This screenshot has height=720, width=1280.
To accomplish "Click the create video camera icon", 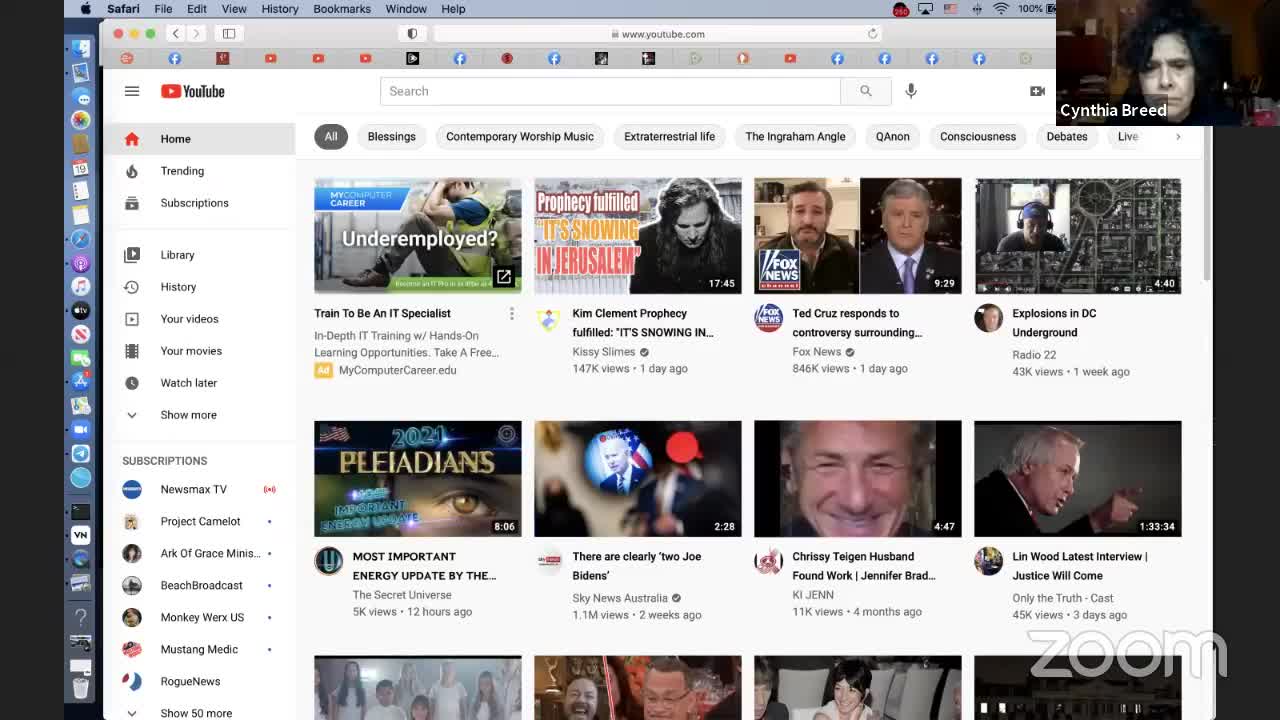I will (x=1037, y=91).
